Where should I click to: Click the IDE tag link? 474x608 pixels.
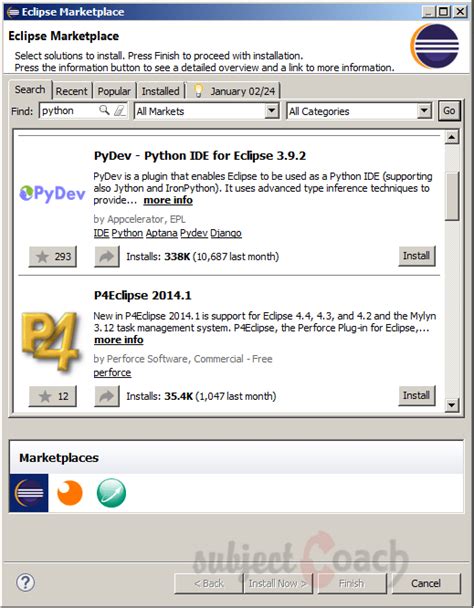pyautogui.click(x=101, y=233)
